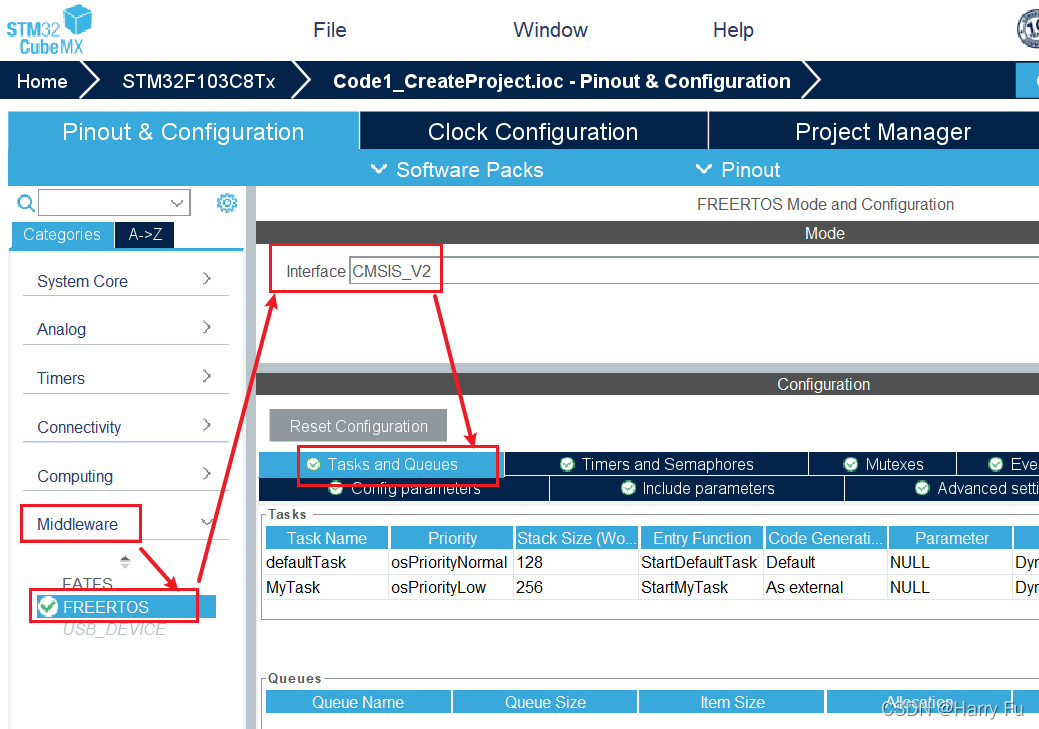Viewport: 1039px width, 729px height.
Task: Click the check icon on Advanced settings tab
Action: click(x=922, y=488)
